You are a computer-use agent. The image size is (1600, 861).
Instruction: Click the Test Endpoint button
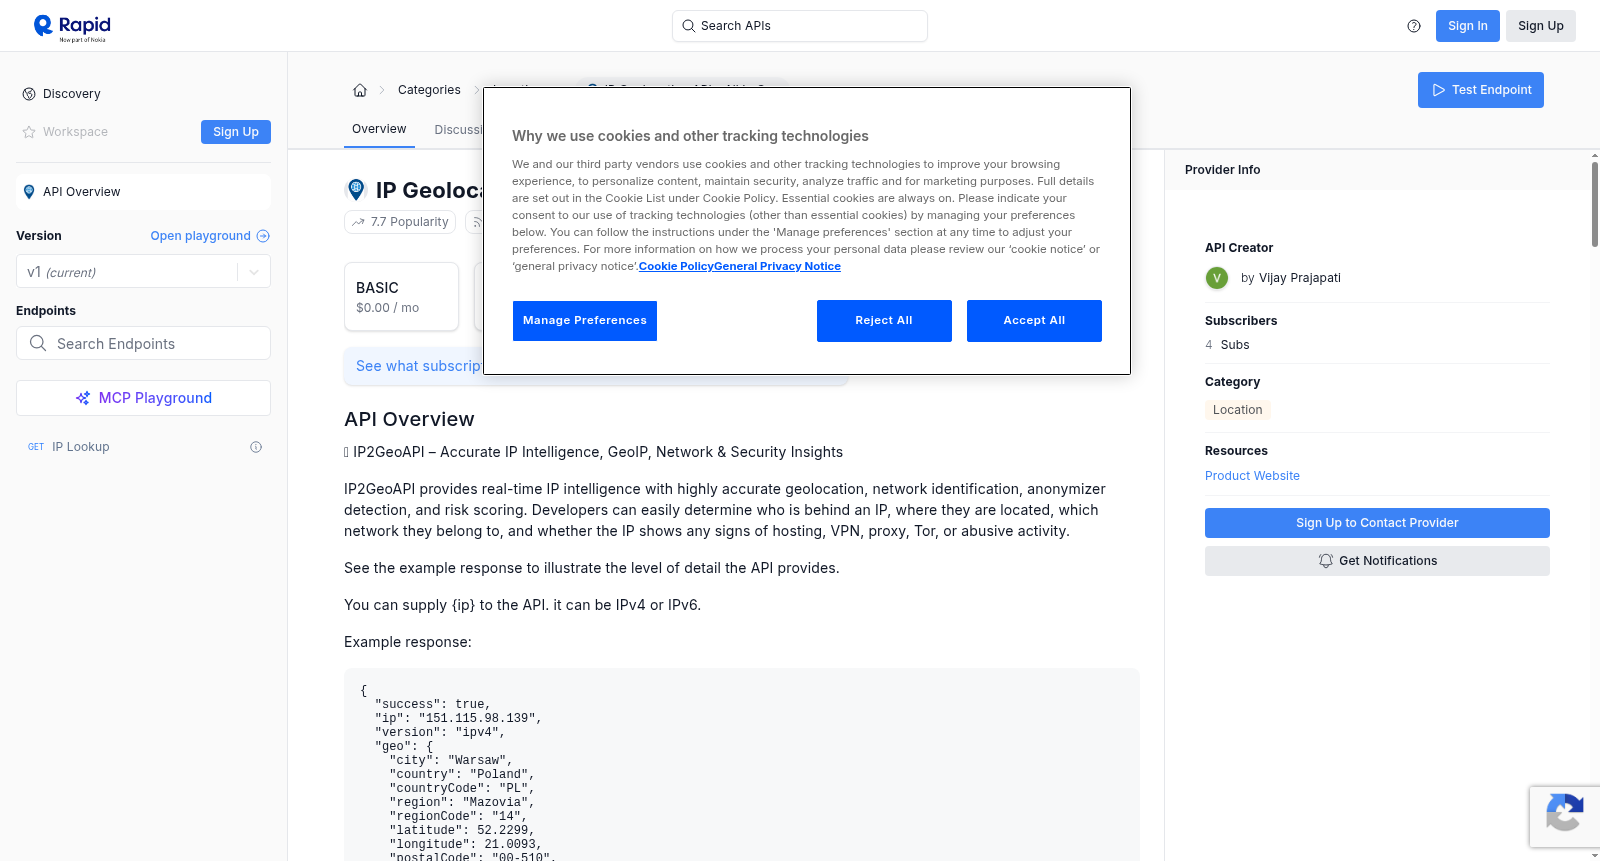tap(1481, 90)
